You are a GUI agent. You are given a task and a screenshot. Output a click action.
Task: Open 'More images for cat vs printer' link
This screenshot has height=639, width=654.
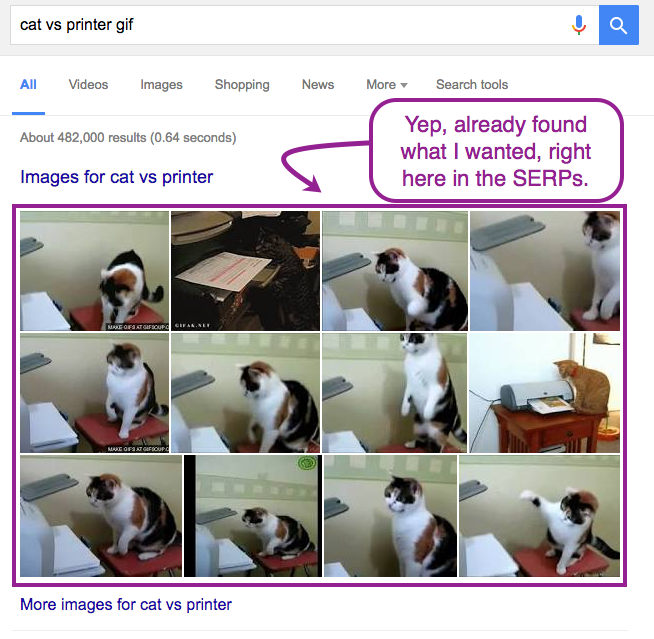click(x=126, y=604)
